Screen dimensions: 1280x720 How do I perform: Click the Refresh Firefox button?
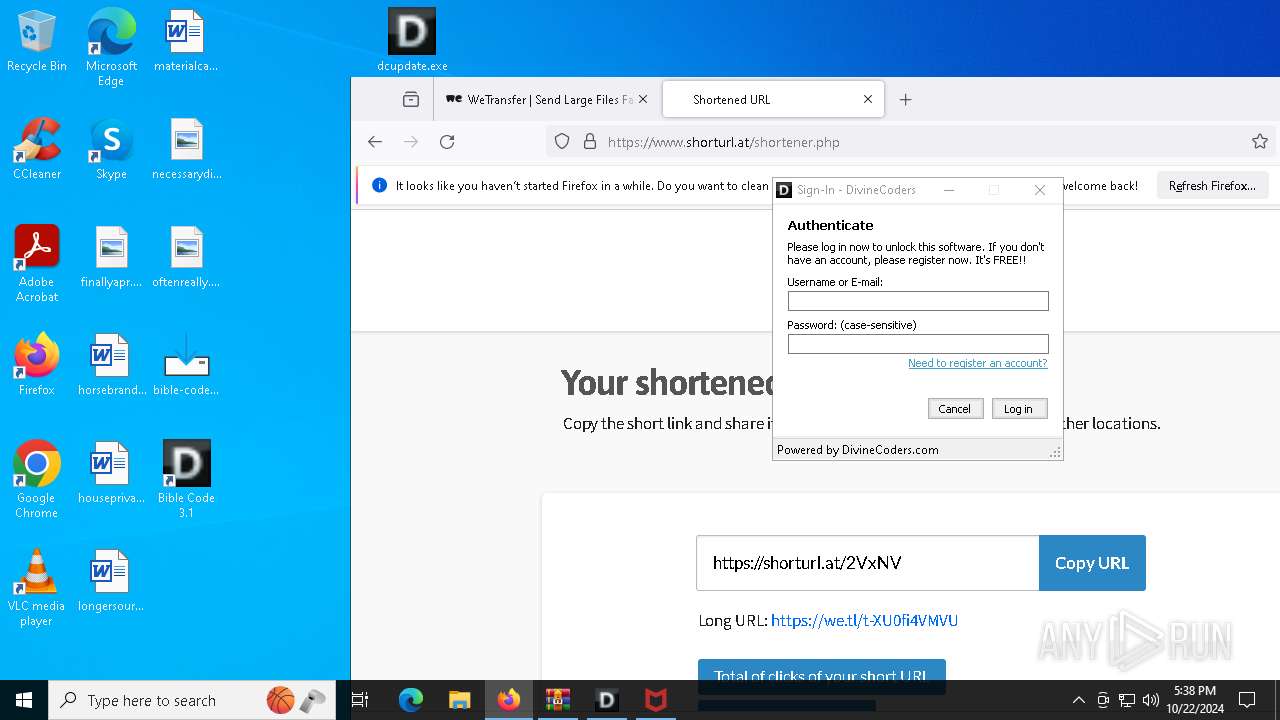(1212, 185)
